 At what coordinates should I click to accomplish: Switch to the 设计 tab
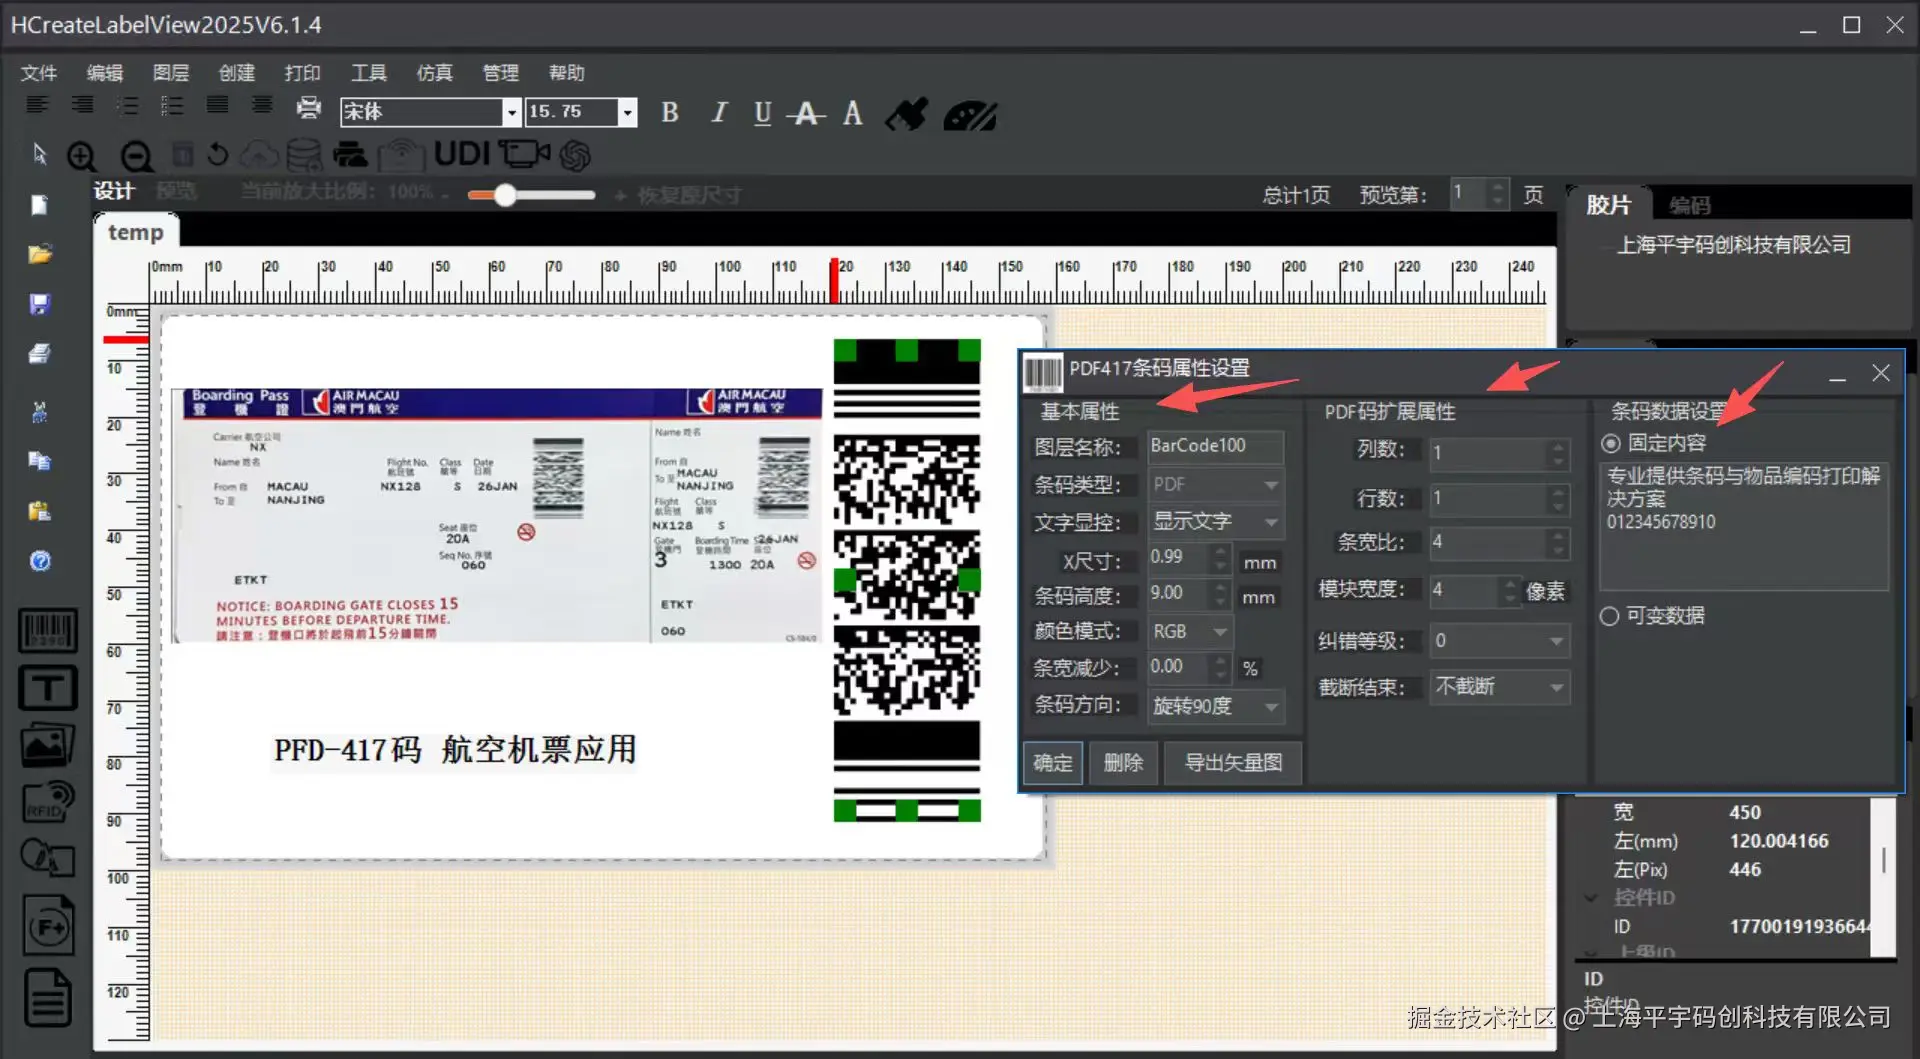point(115,191)
